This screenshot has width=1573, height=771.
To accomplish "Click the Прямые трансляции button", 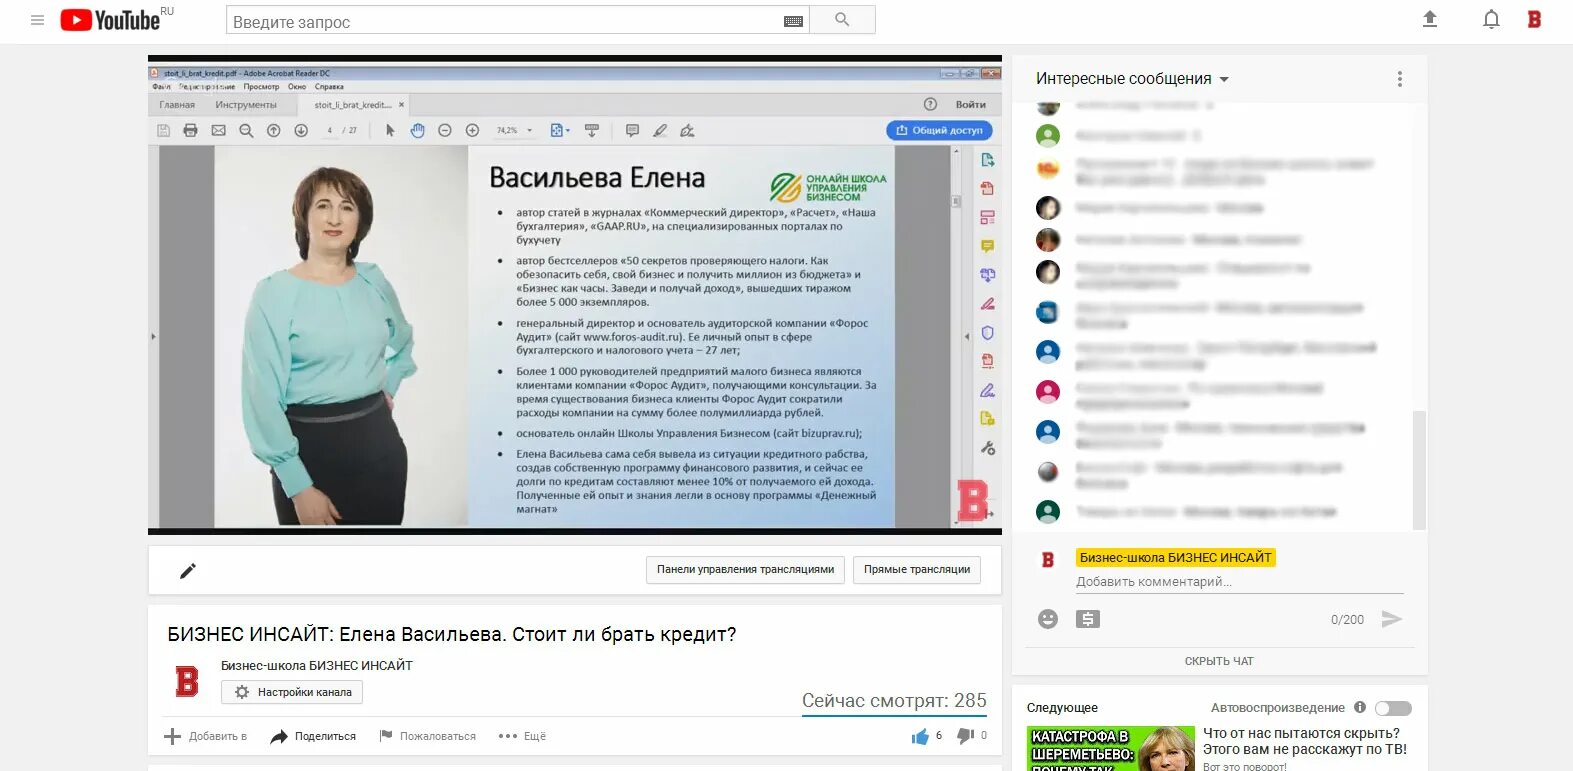I will tap(917, 570).
